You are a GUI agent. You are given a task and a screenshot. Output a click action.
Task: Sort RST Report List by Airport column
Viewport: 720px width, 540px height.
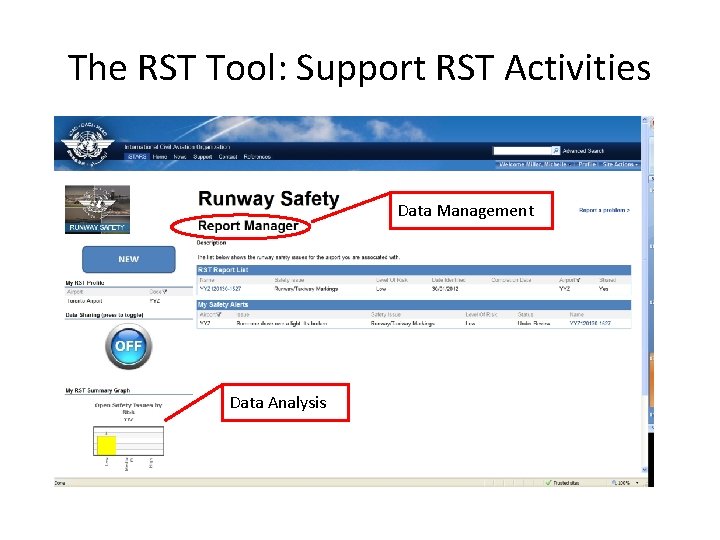point(569,280)
